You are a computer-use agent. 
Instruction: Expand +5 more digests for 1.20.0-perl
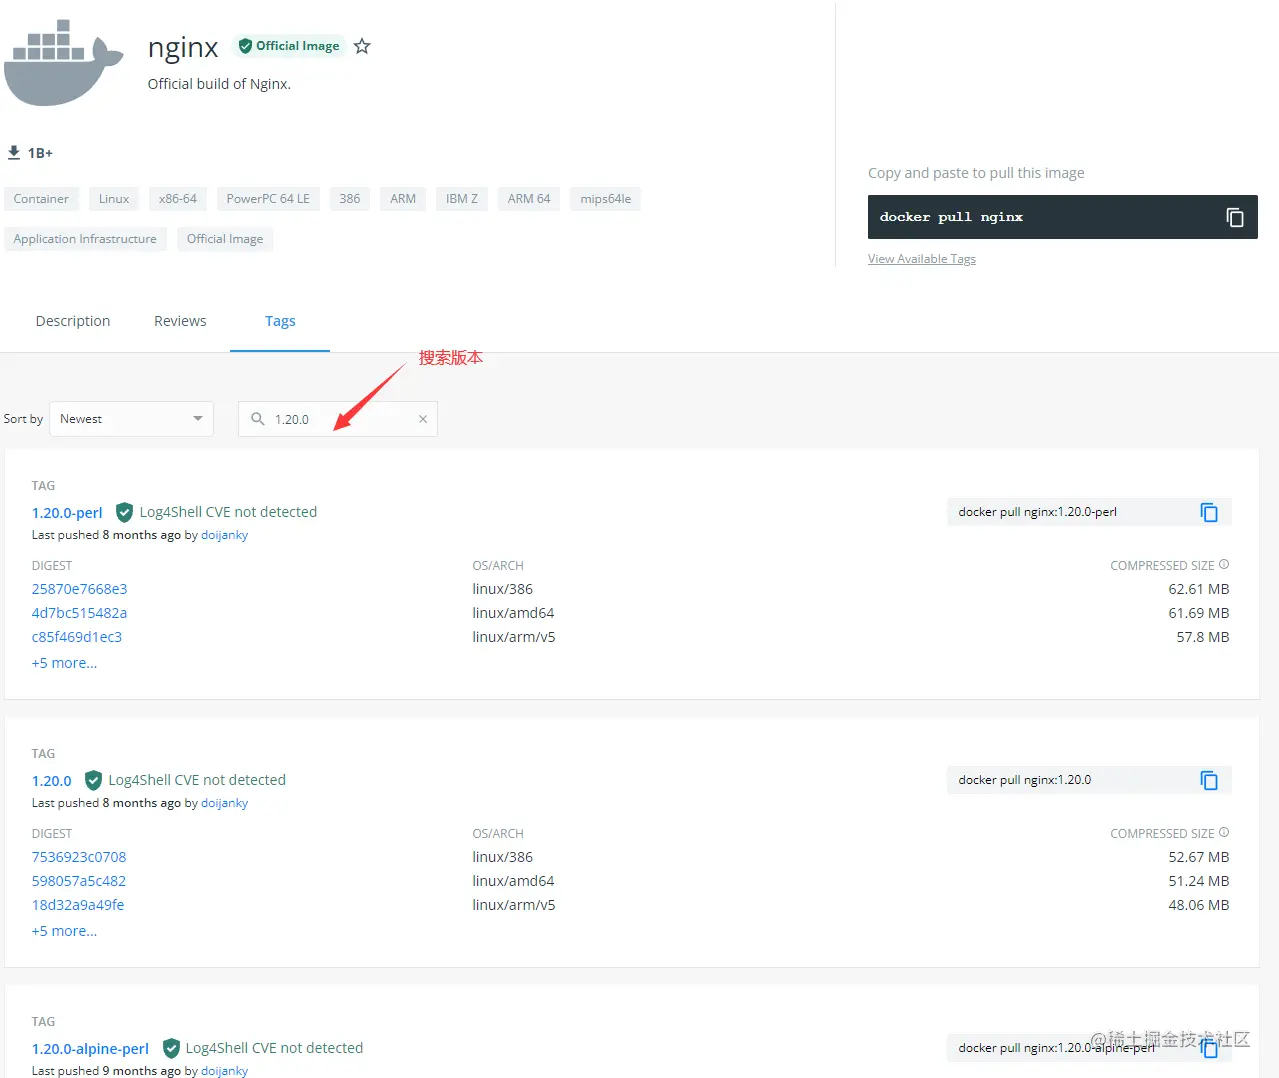point(64,663)
